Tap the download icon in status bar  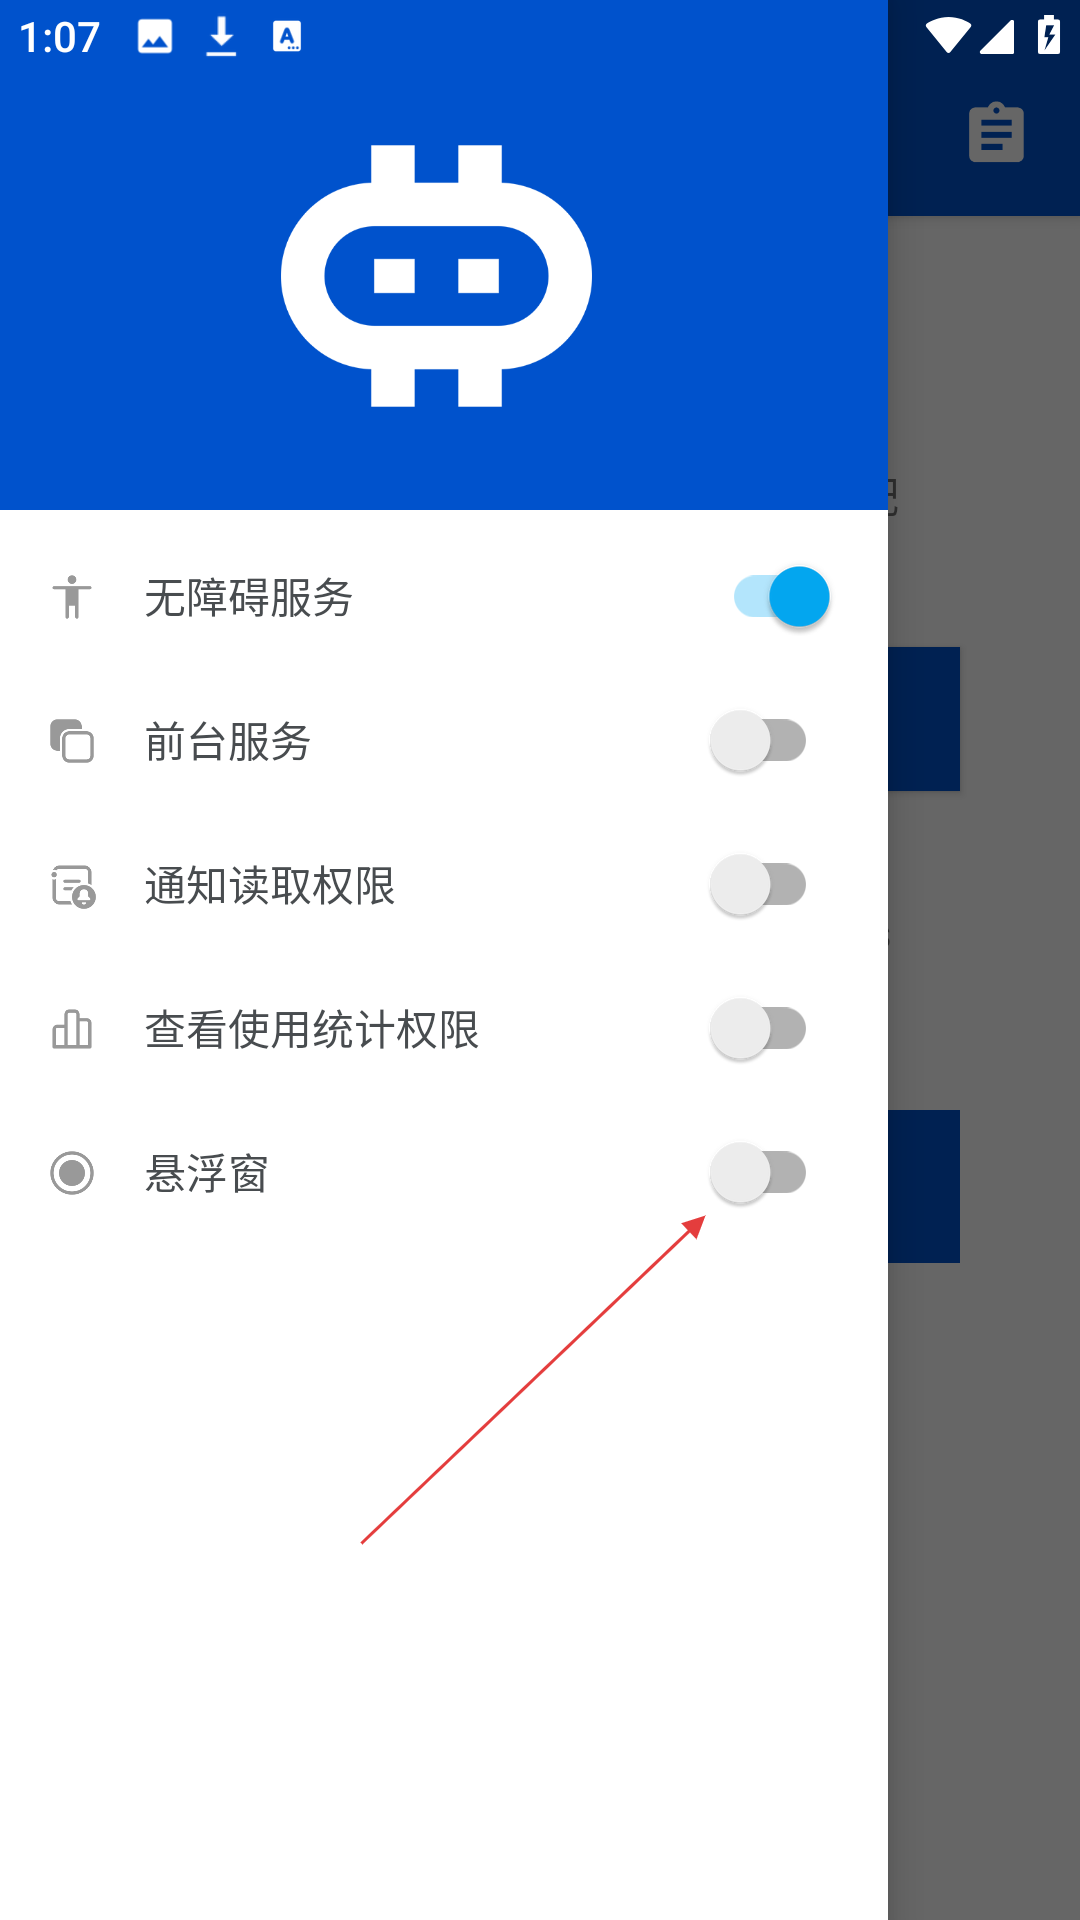(221, 37)
